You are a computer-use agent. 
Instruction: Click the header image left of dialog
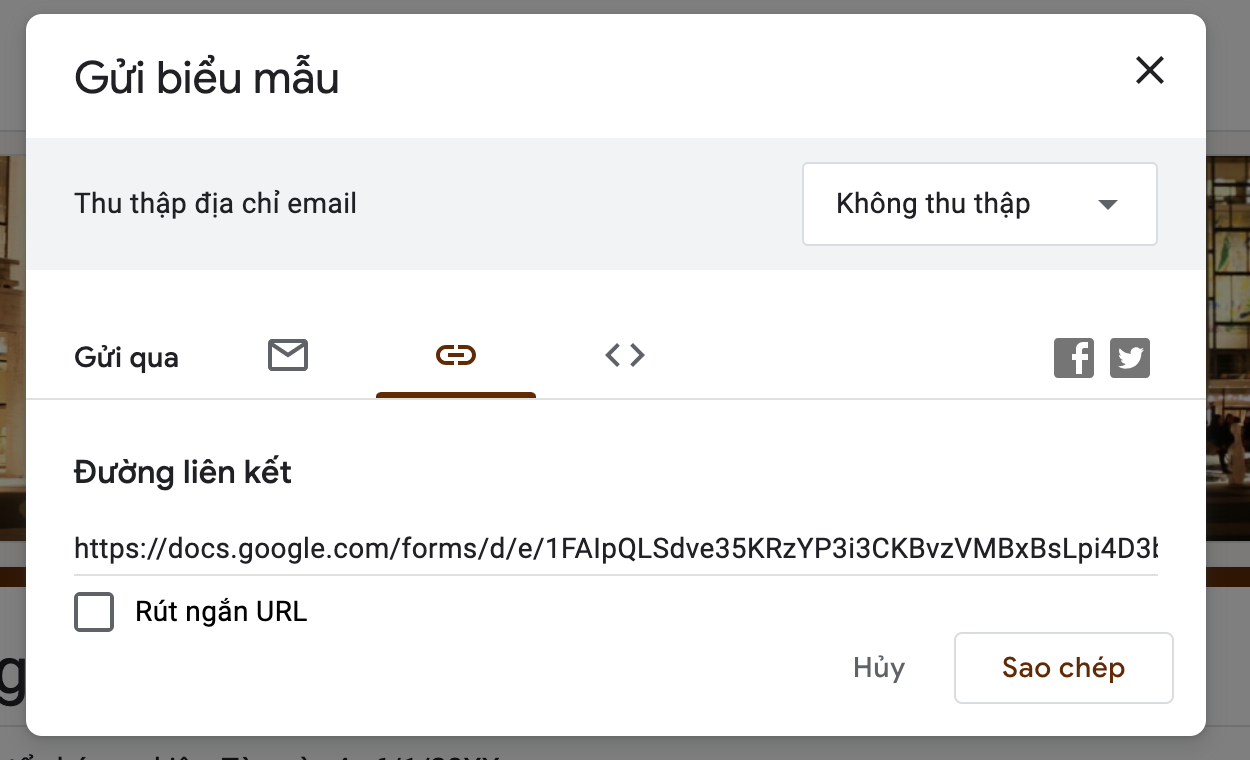tap(12, 350)
